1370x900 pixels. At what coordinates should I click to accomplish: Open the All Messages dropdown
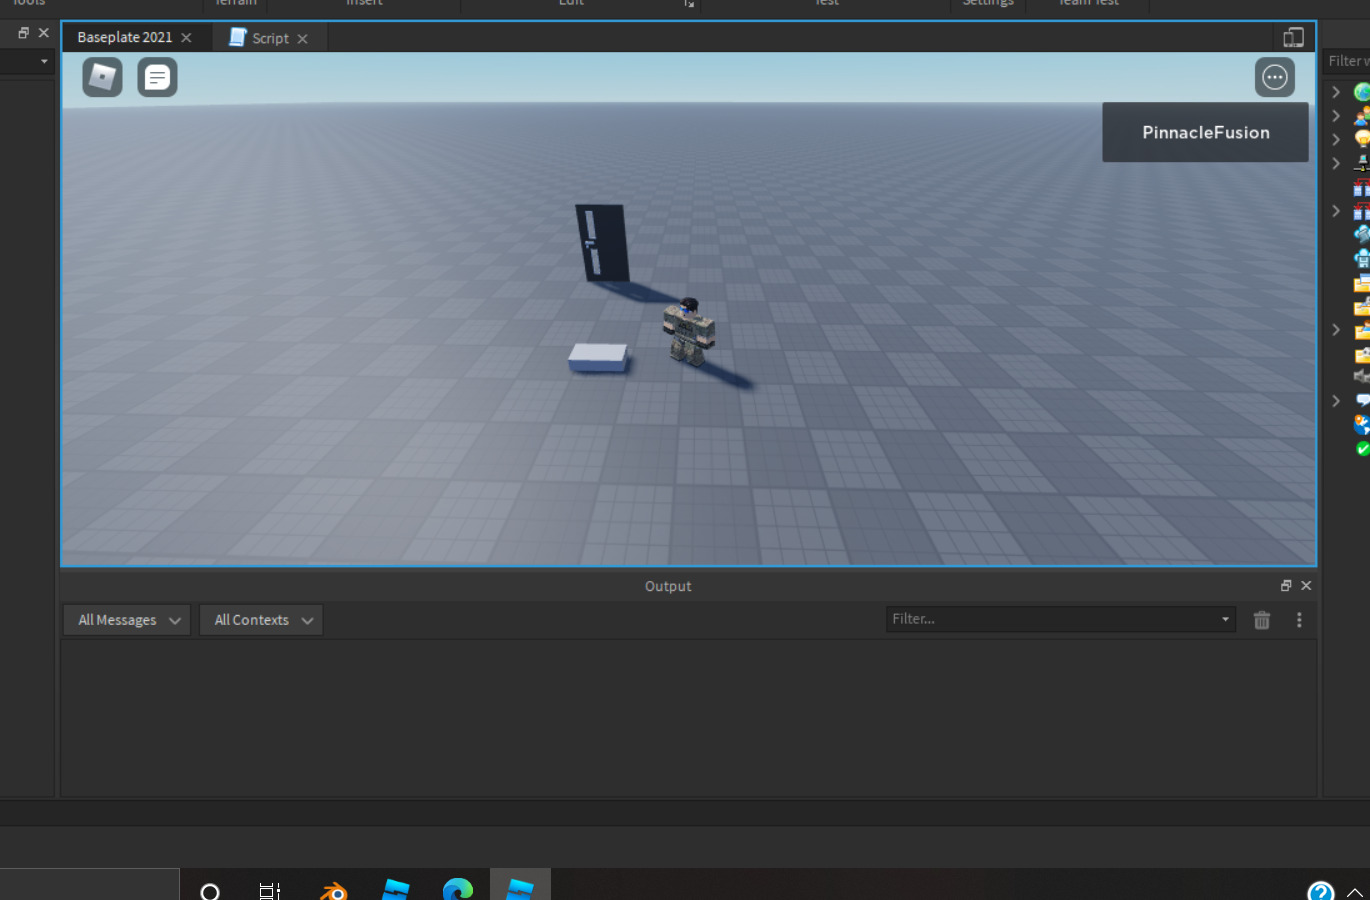126,619
